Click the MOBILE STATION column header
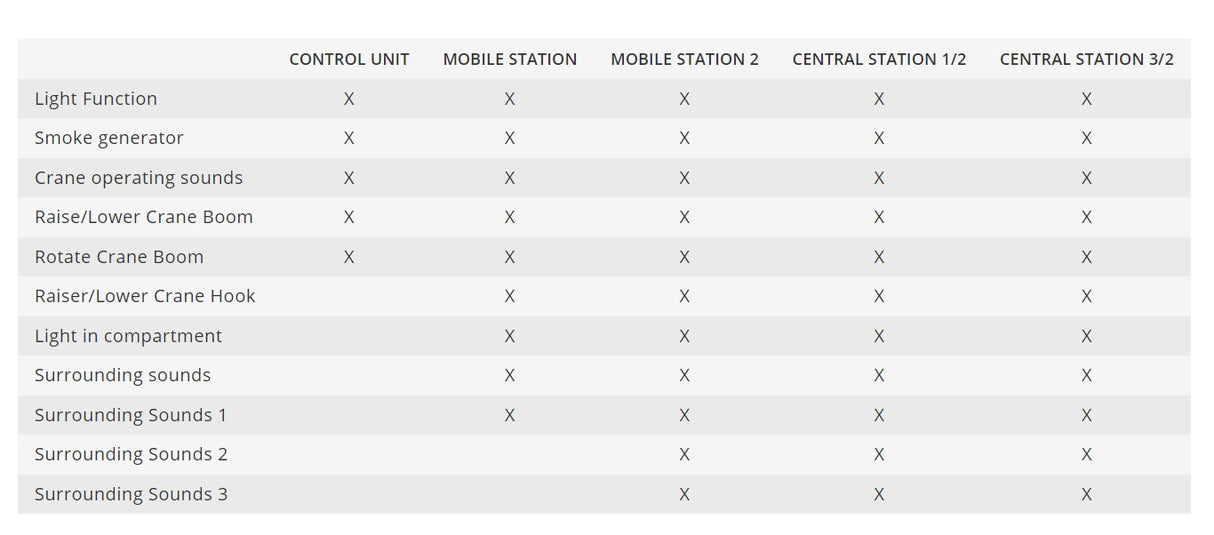This screenshot has width=1214, height=535. (510, 59)
